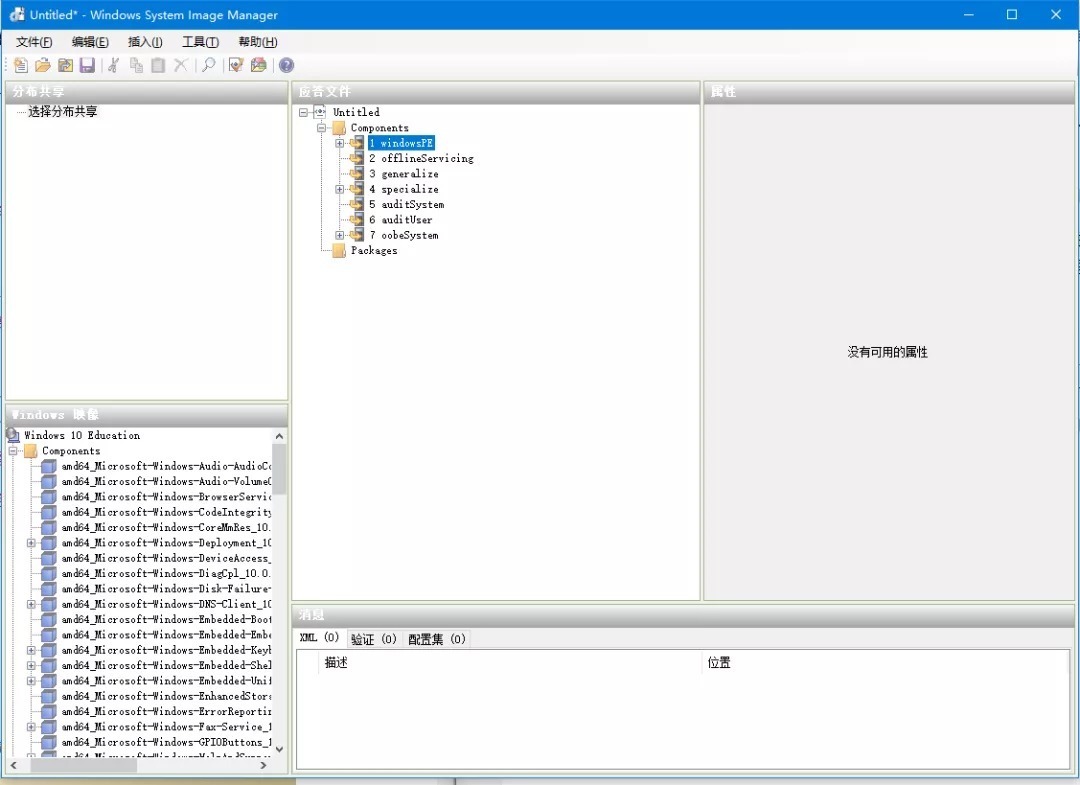The width and height of the screenshot is (1080, 785).
Task: Collapse the Untitled answer file node
Action: pyautogui.click(x=303, y=112)
